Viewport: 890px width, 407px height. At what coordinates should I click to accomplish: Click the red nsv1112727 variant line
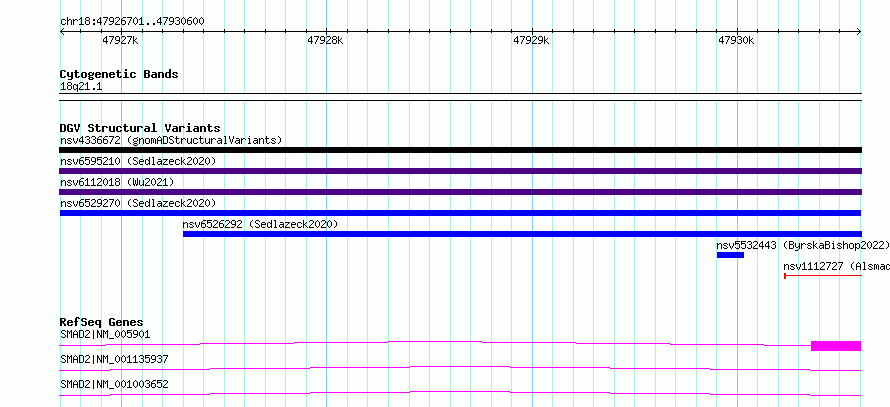click(x=823, y=276)
